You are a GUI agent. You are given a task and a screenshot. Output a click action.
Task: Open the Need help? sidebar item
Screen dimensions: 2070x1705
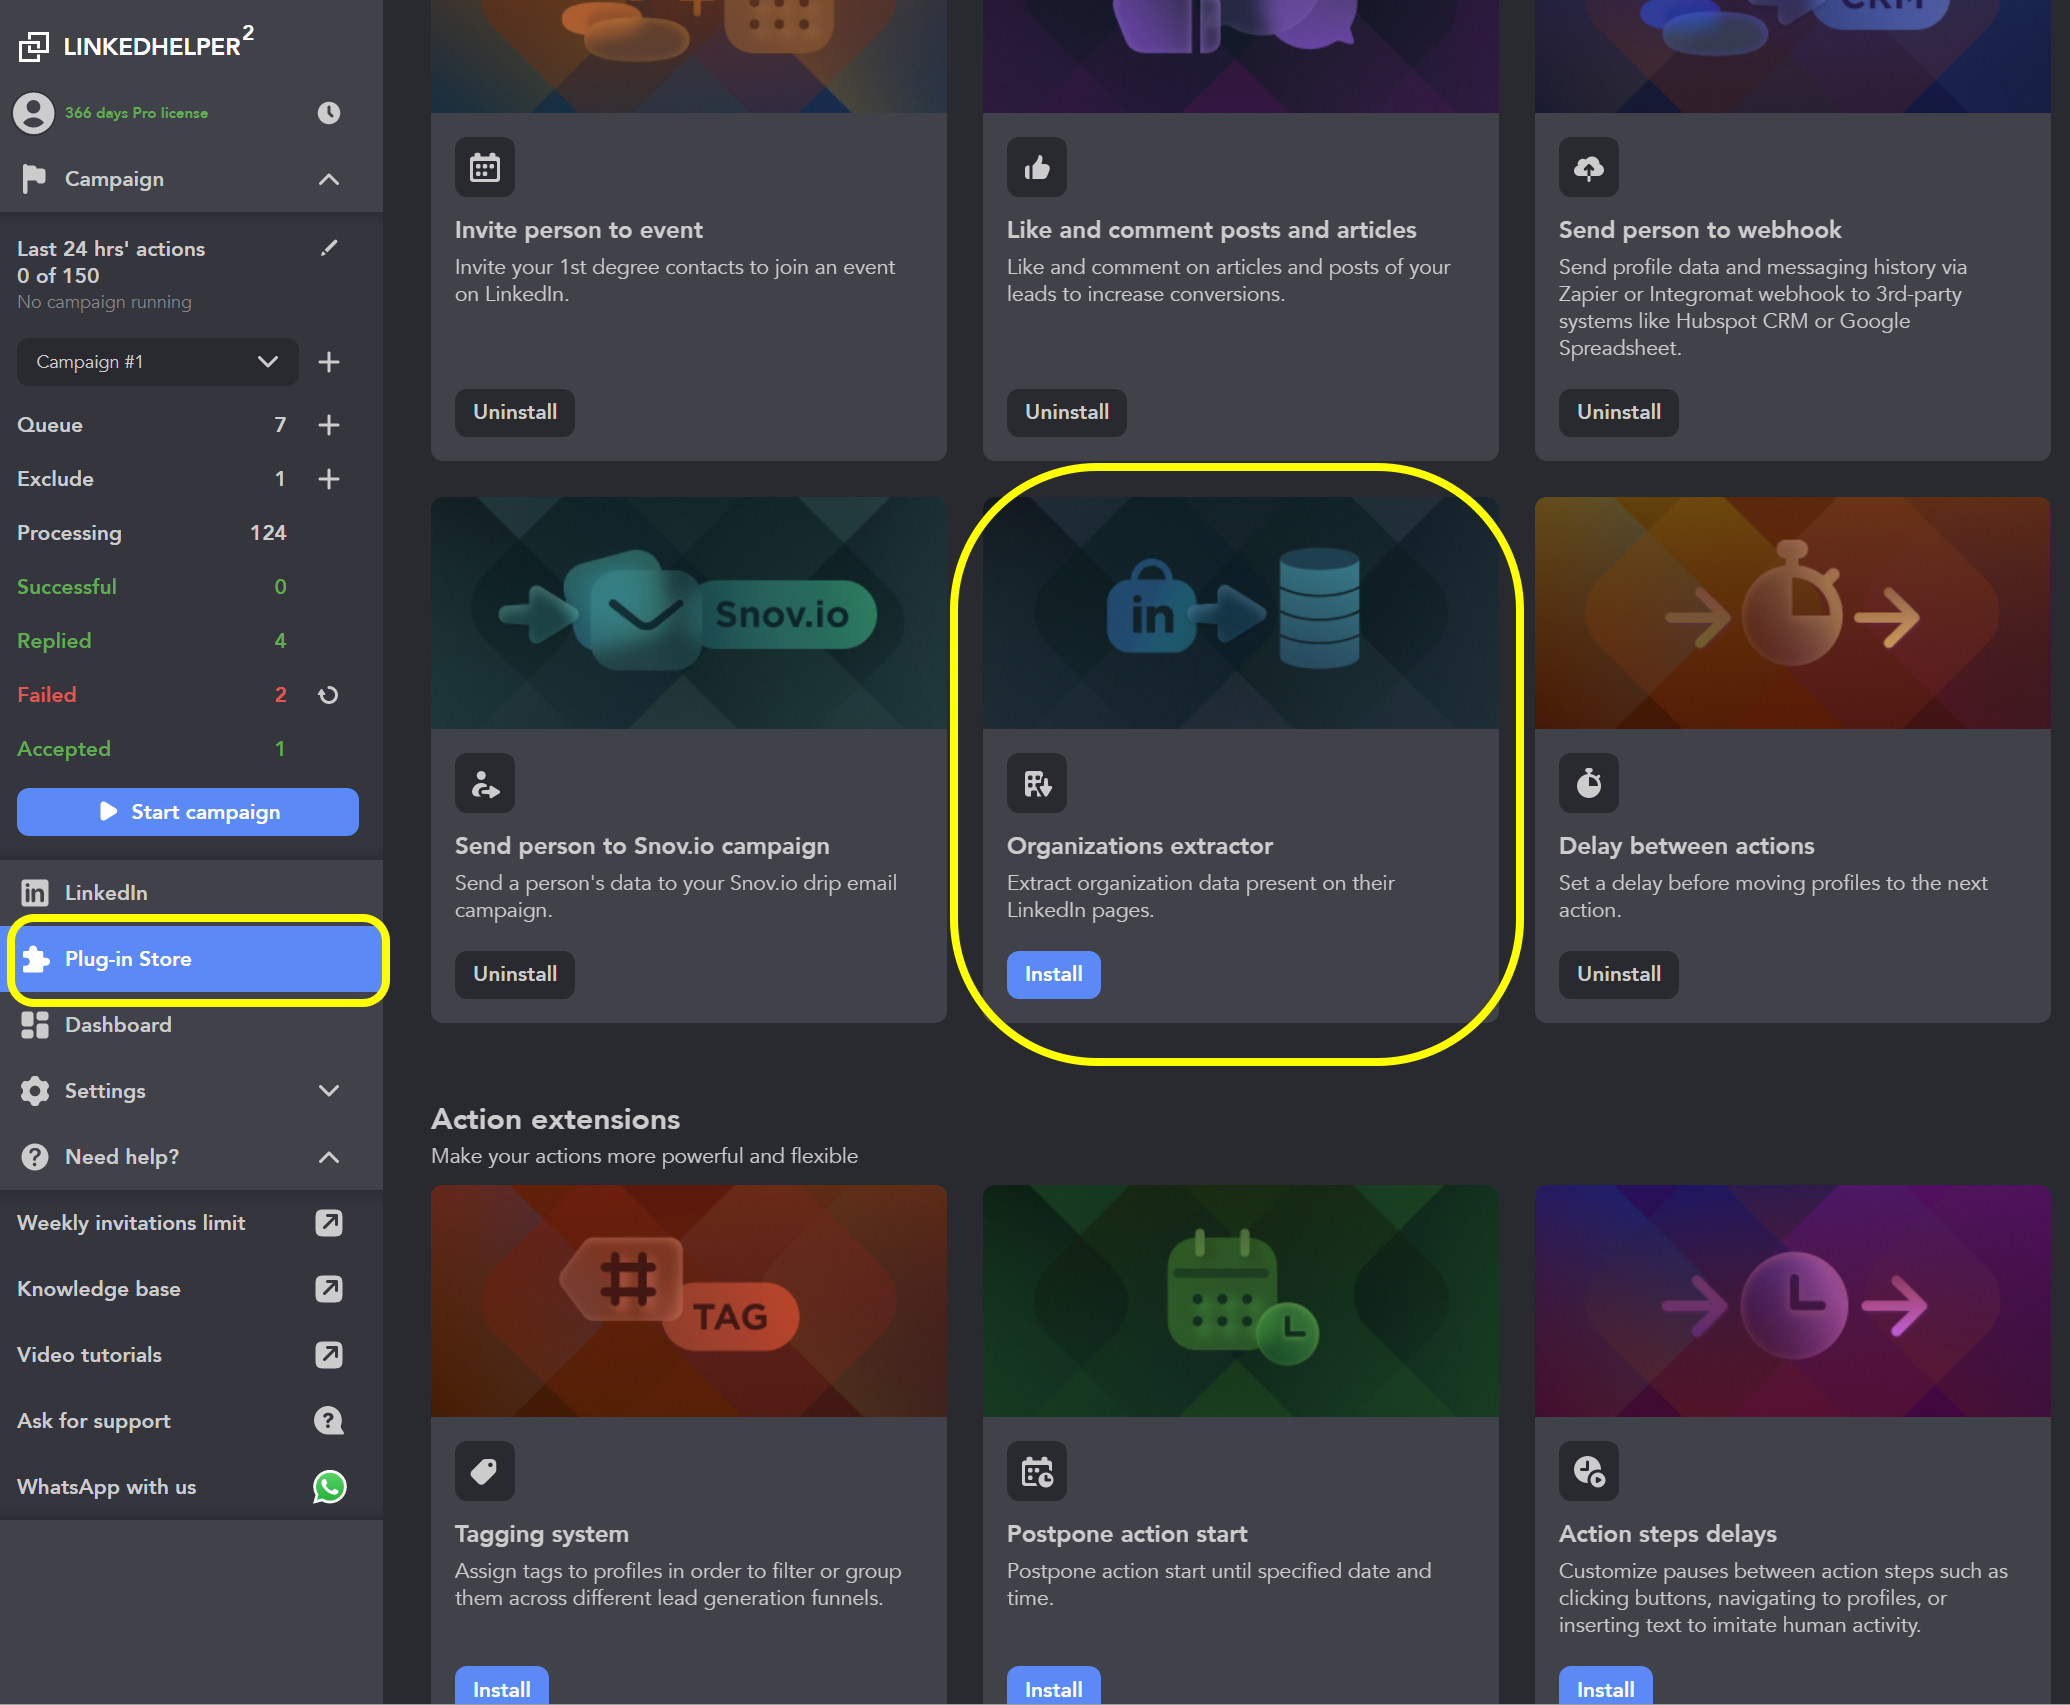192,1157
